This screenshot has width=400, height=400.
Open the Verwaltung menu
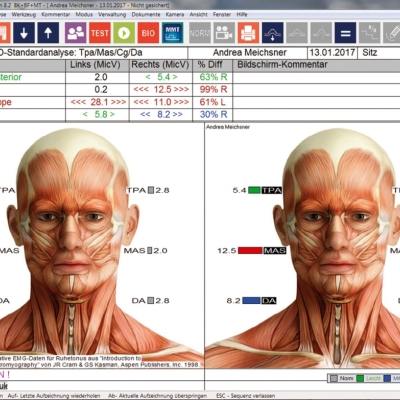[112, 14]
